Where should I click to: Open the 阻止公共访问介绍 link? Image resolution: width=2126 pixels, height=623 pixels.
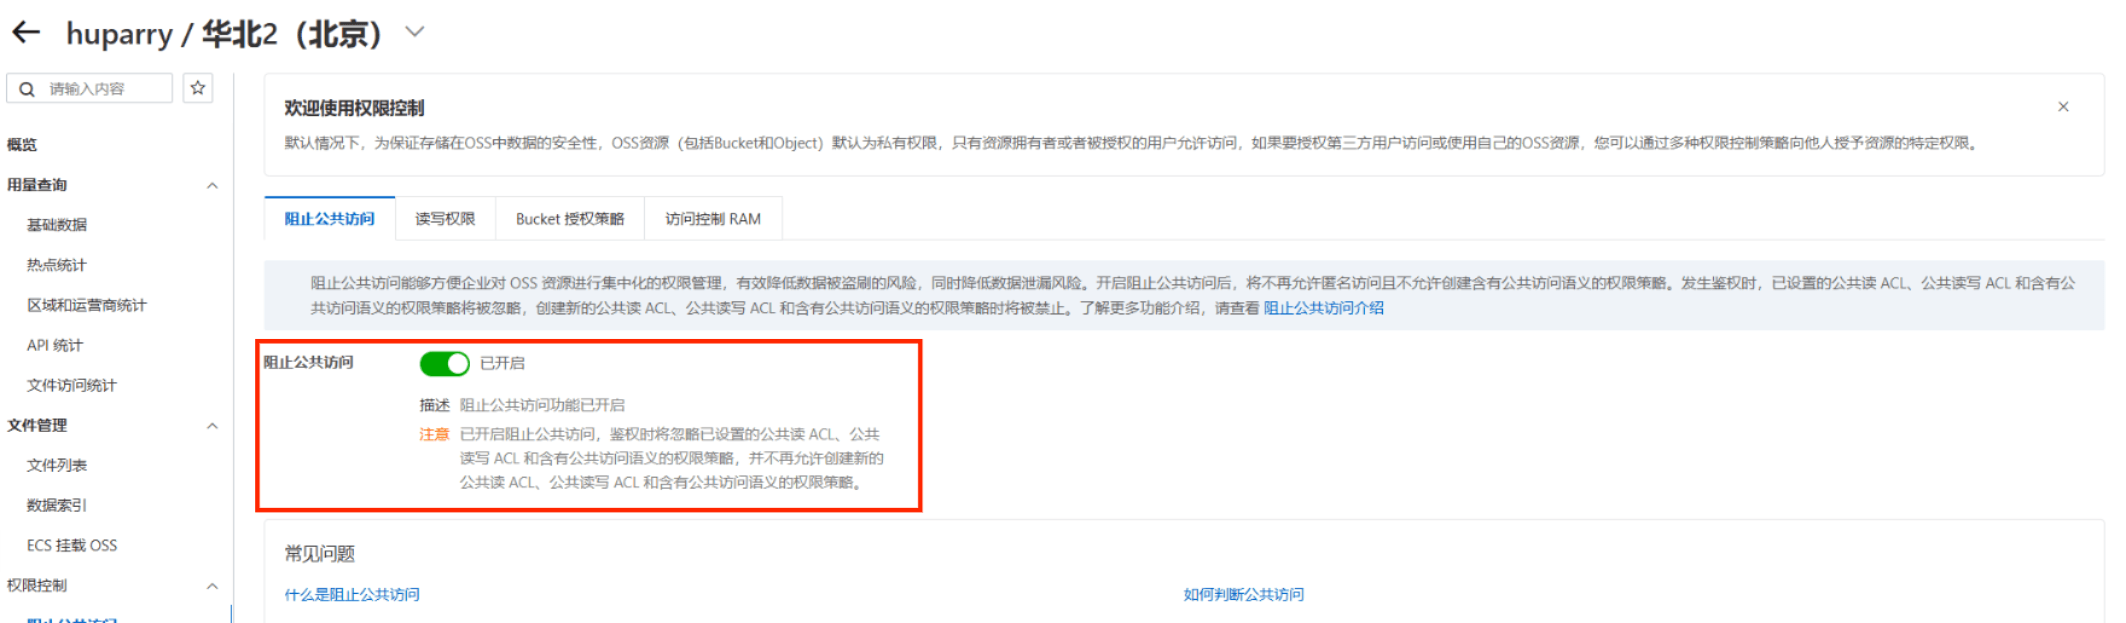point(1324,308)
